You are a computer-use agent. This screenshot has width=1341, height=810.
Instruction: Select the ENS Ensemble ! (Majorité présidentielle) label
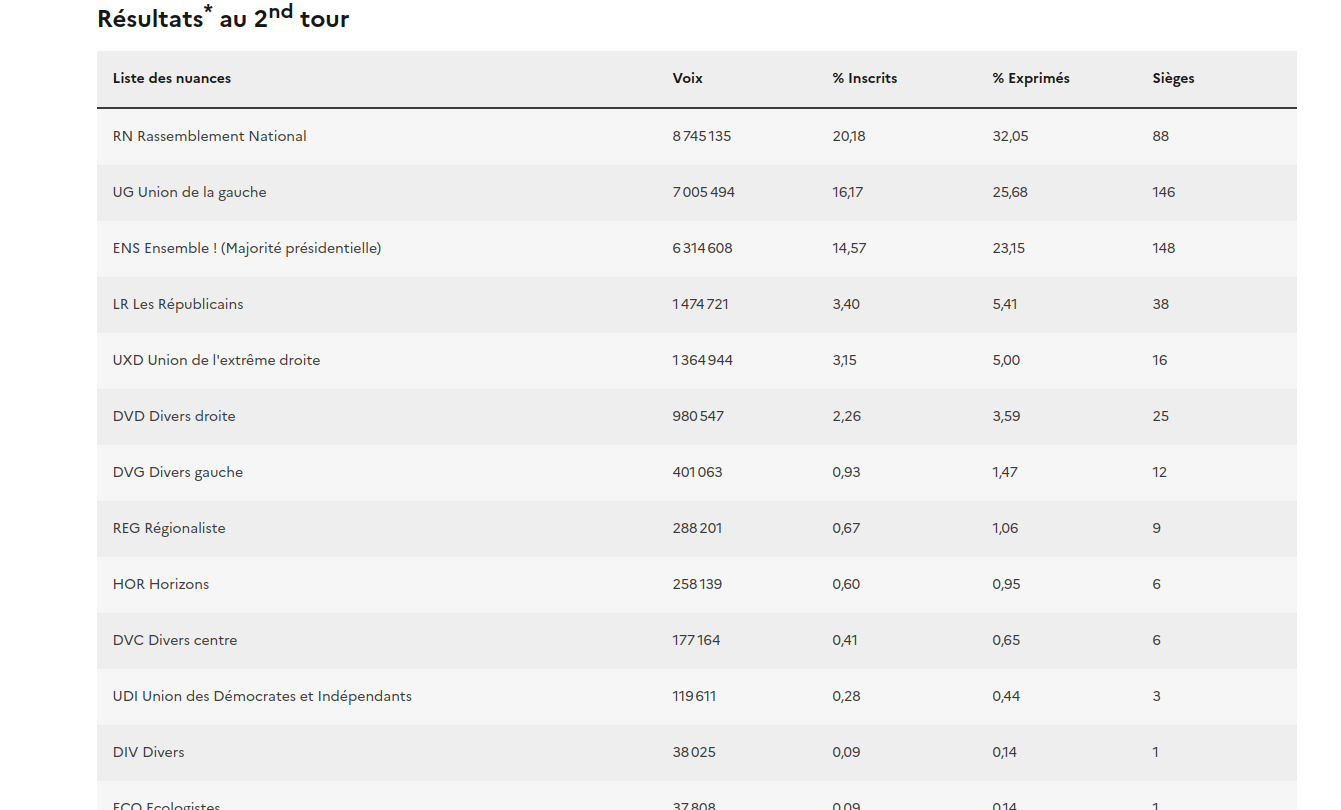coord(247,248)
